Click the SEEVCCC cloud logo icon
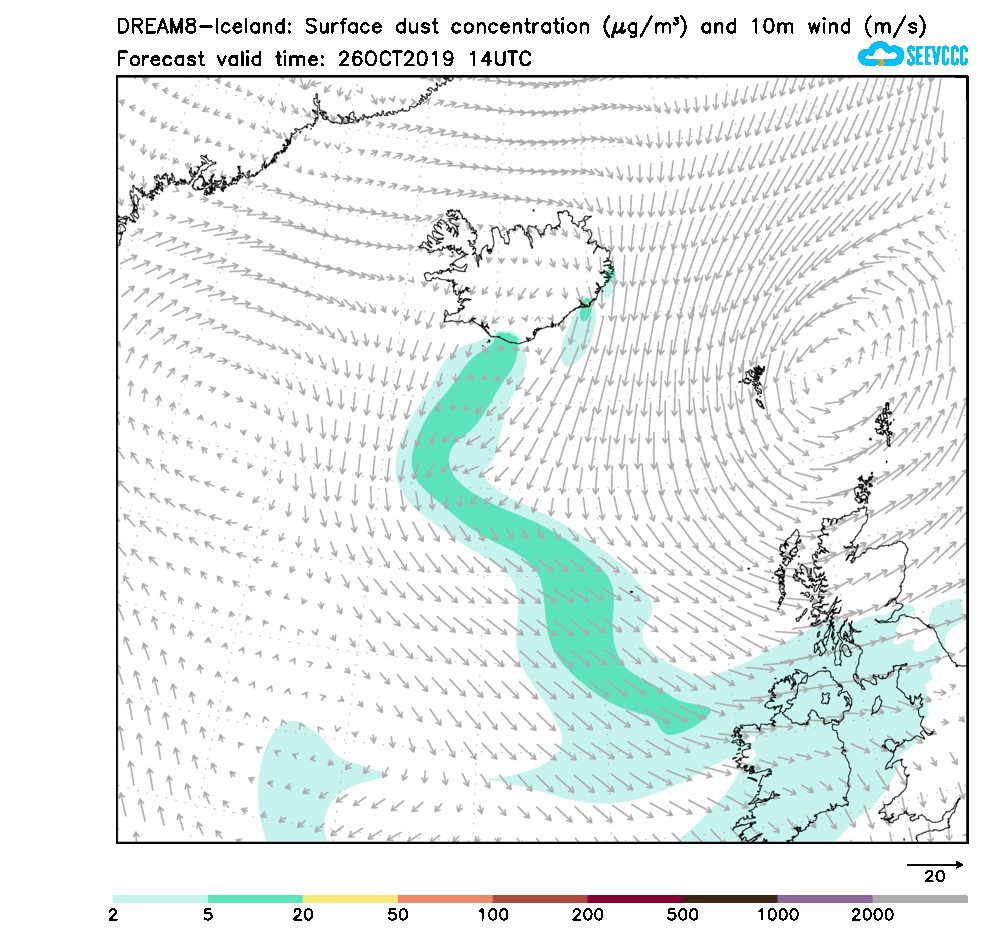 coord(880,55)
